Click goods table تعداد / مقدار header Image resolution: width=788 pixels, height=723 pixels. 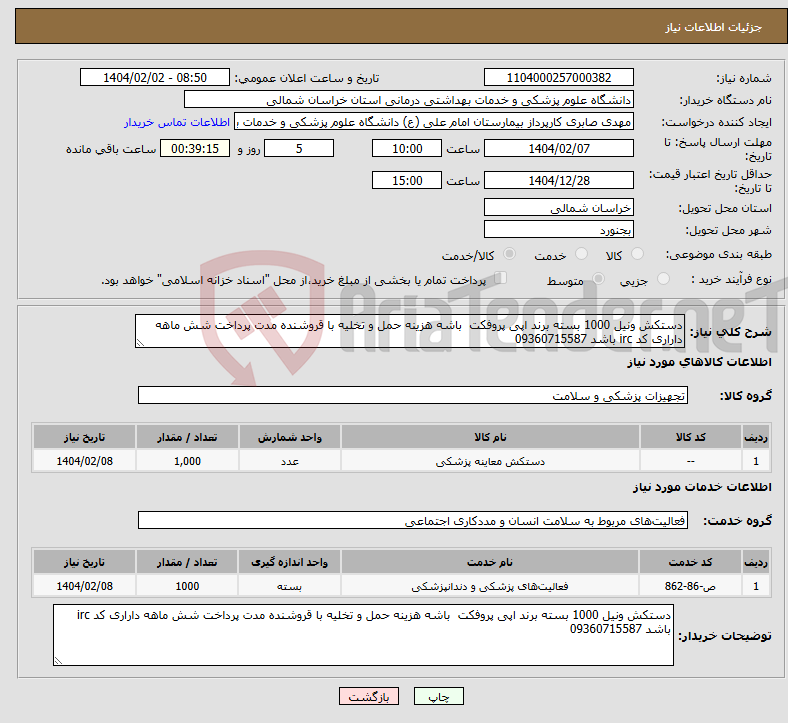click(187, 437)
